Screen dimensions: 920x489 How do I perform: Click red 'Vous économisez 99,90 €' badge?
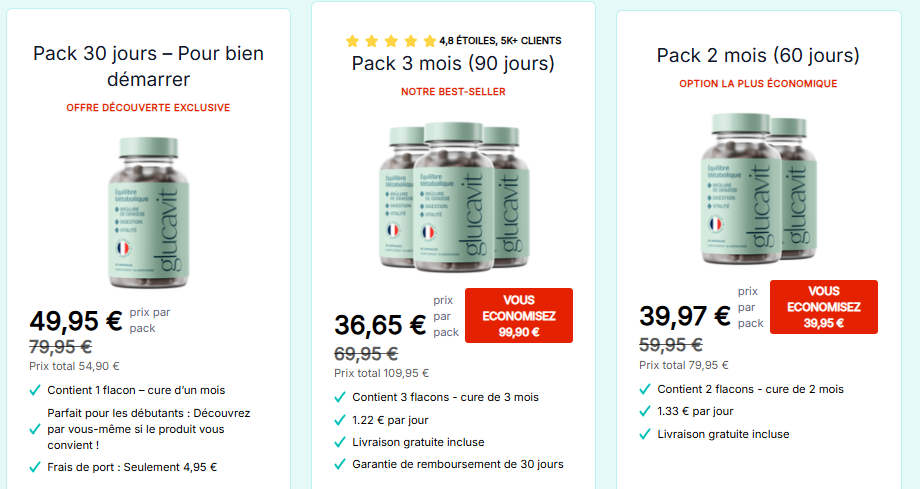tap(519, 315)
